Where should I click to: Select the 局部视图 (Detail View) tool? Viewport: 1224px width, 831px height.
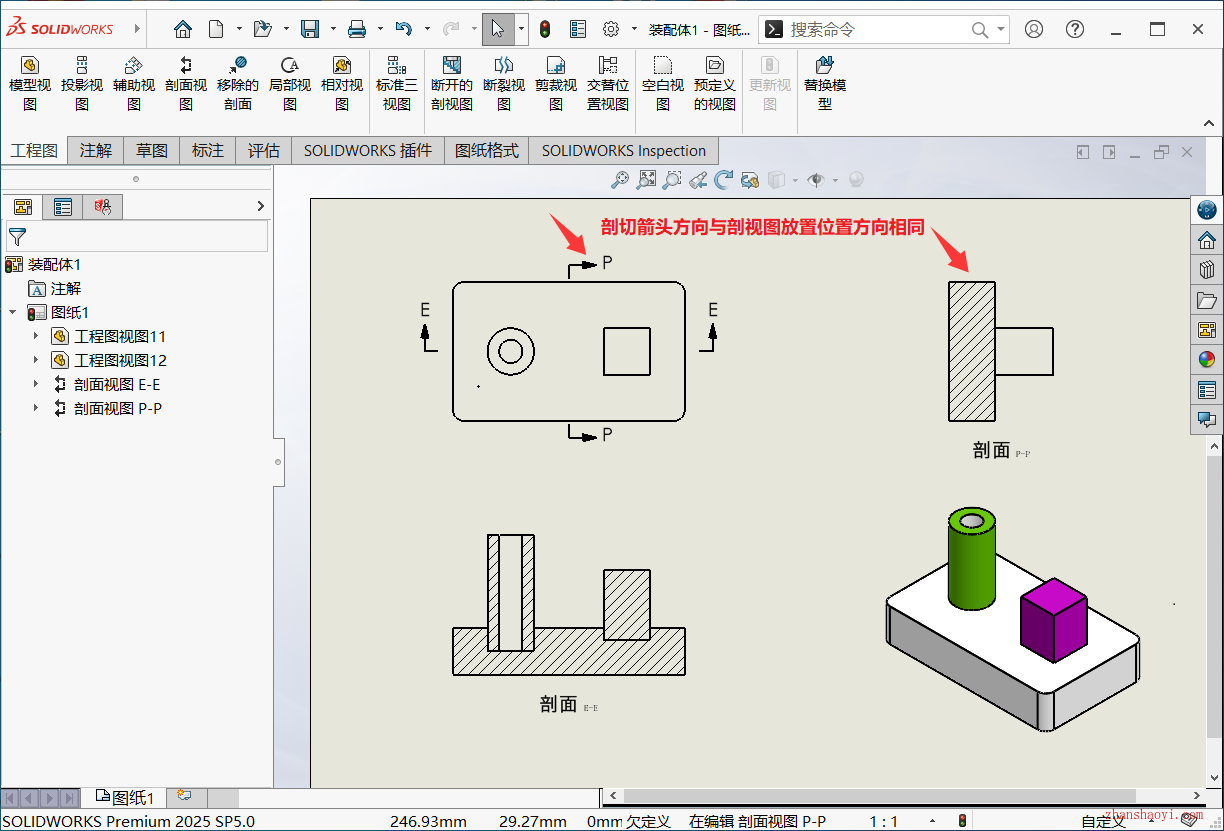click(290, 83)
